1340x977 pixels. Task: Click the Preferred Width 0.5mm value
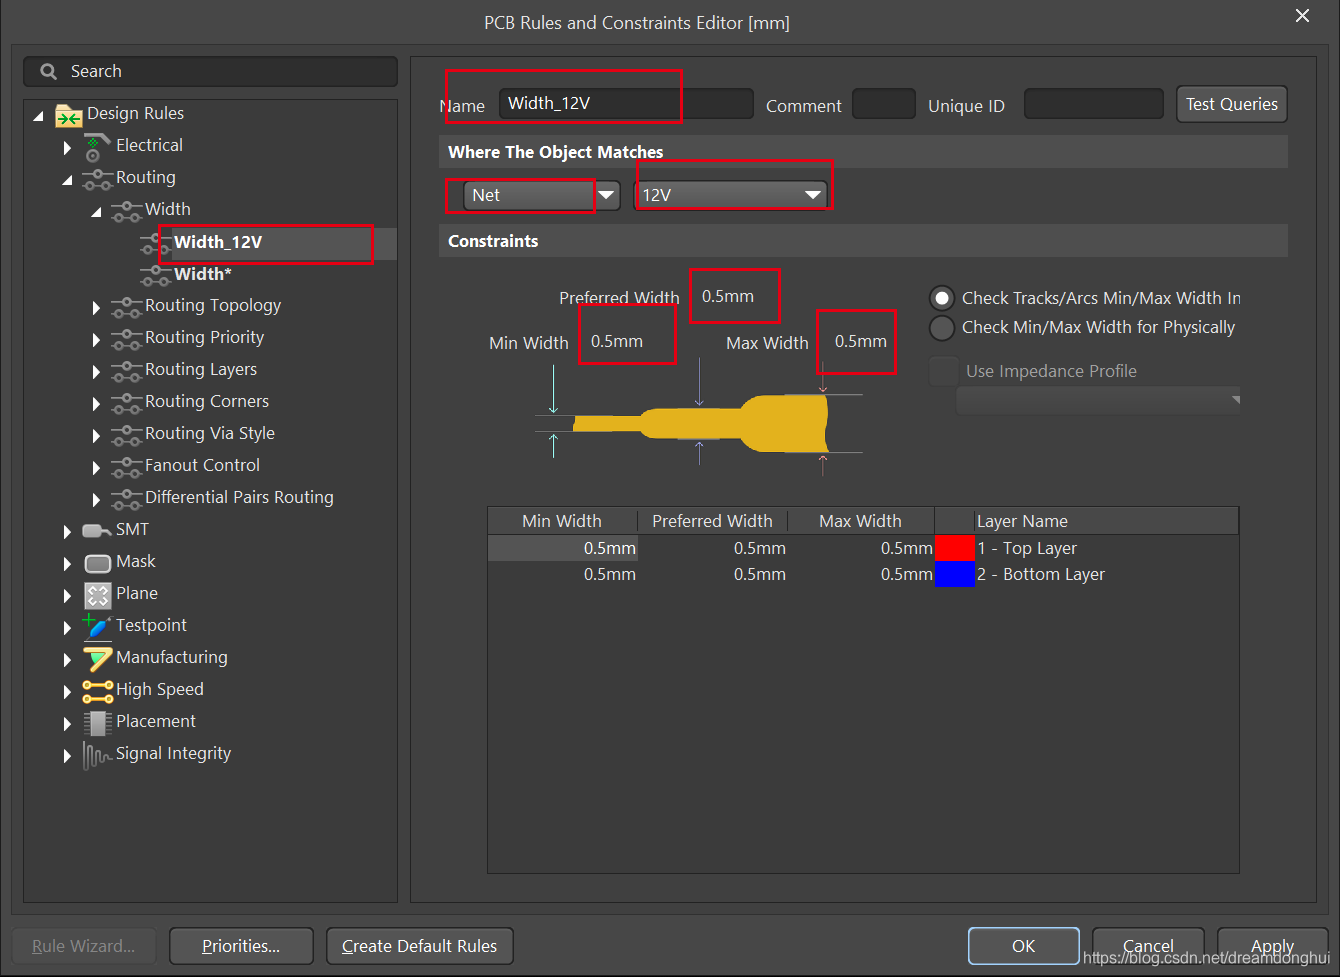click(728, 296)
